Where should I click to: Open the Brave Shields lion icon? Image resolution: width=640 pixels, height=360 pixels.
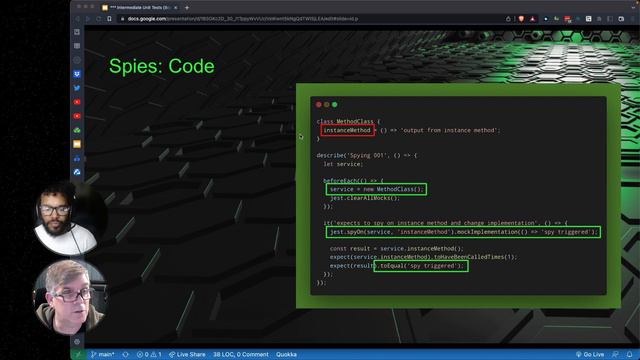[521, 19]
